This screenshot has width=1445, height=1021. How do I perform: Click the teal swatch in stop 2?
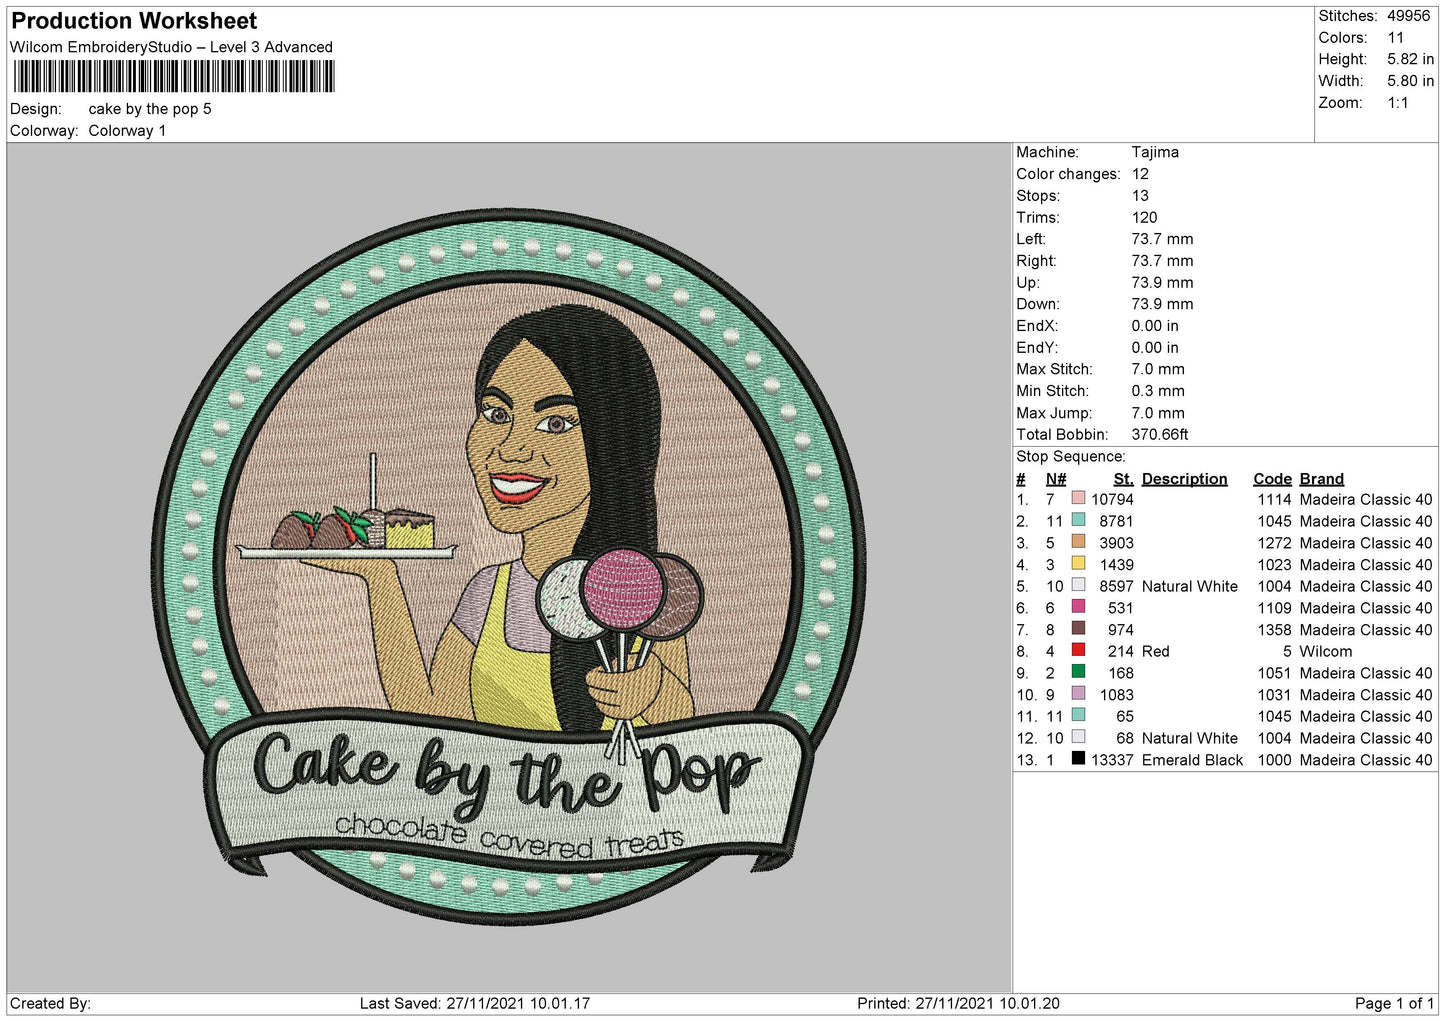point(1078,520)
